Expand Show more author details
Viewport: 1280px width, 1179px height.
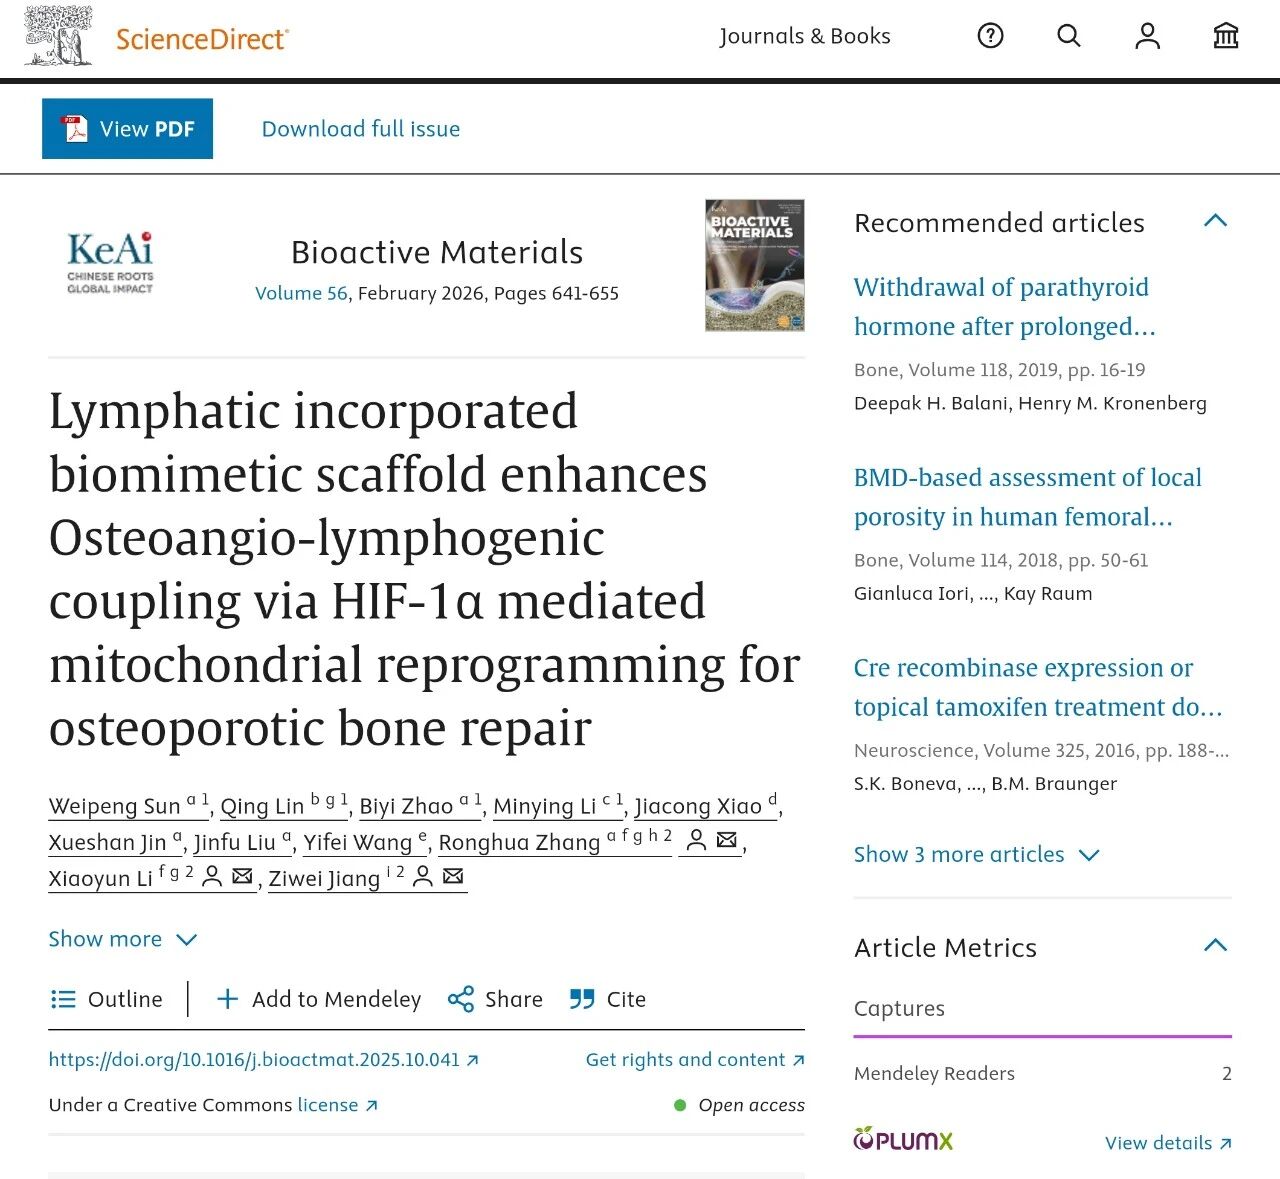click(x=122, y=939)
